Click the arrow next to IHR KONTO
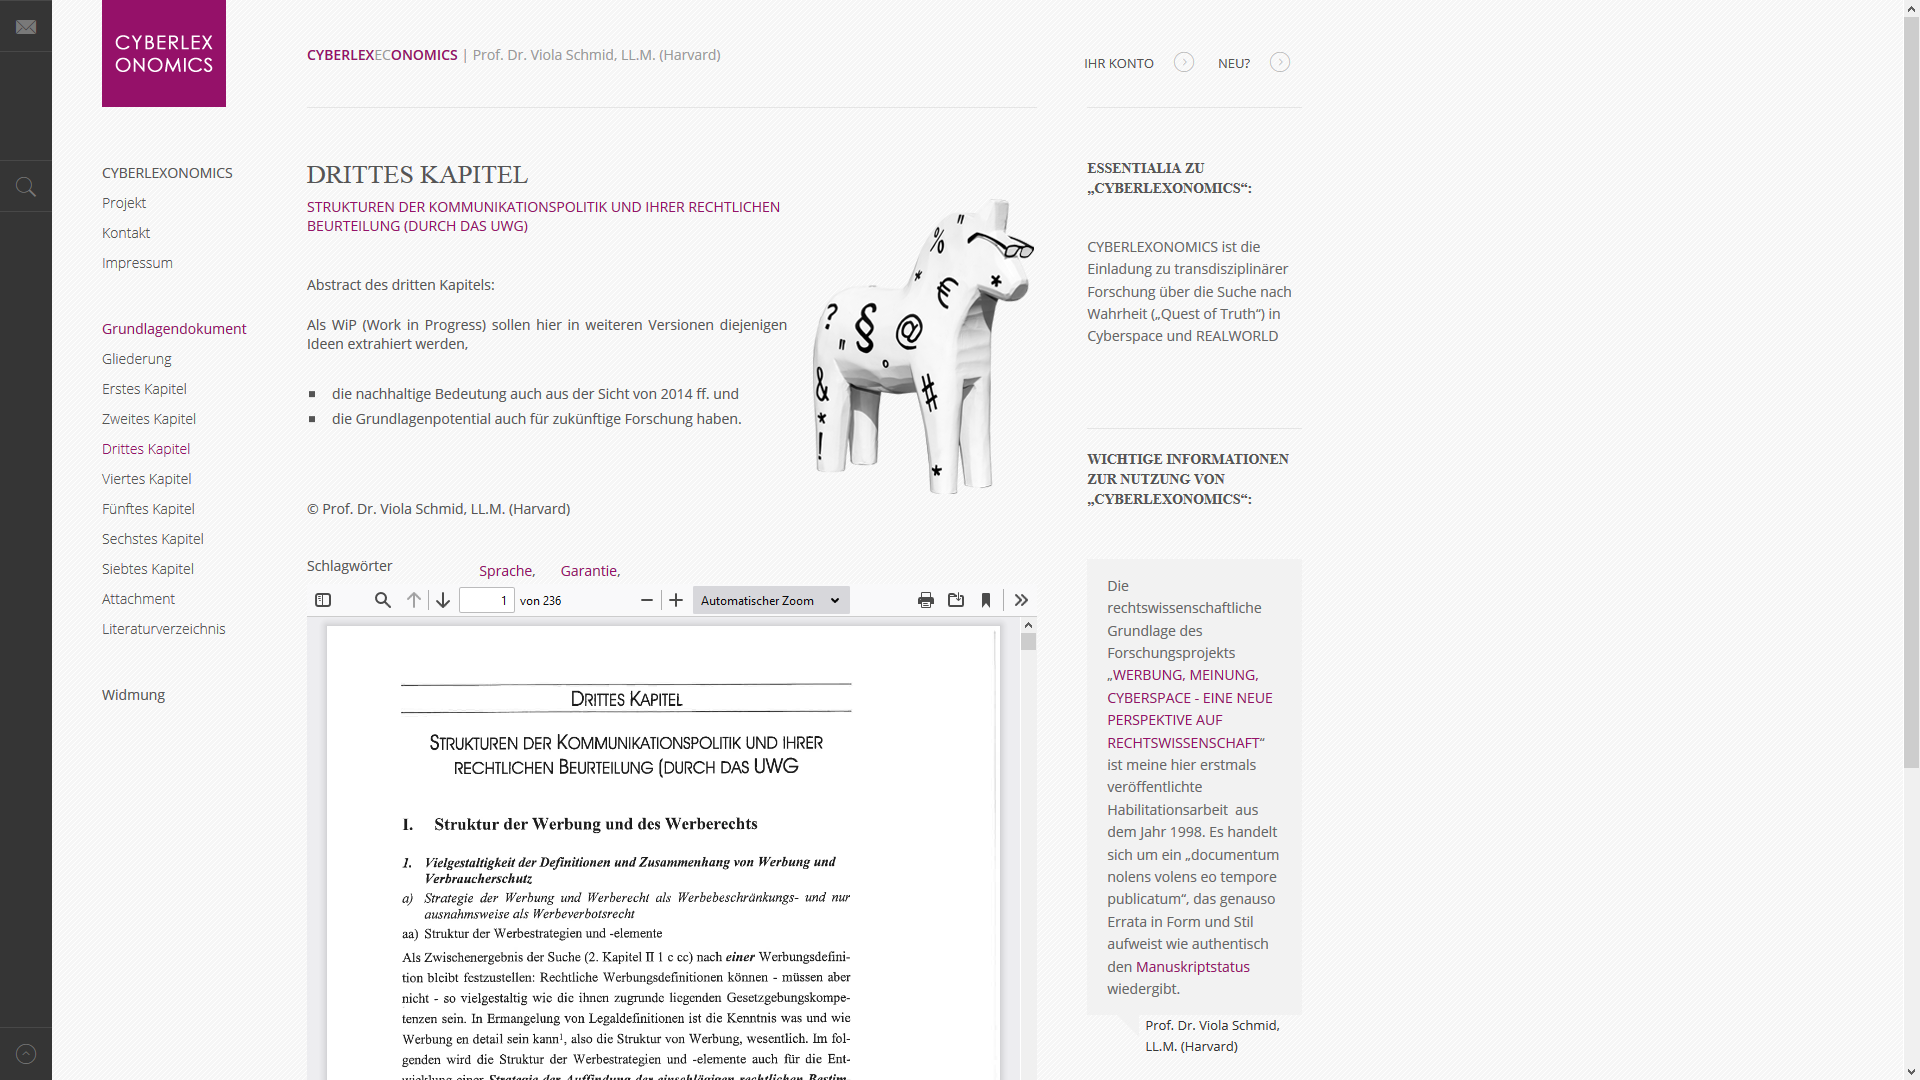 pos(1184,62)
